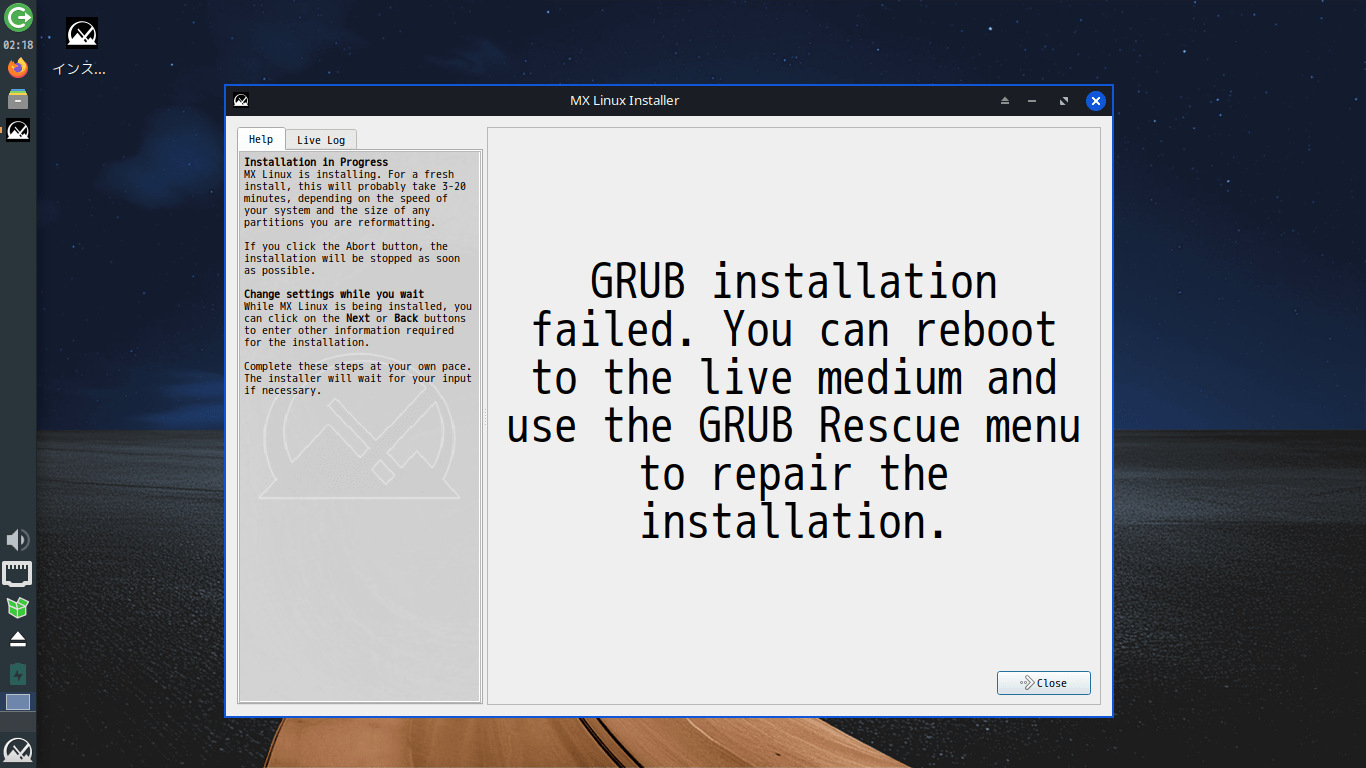The width and height of the screenshot is (1366, 768).
Task: Click the volume speaker icon
Action: 18,541
